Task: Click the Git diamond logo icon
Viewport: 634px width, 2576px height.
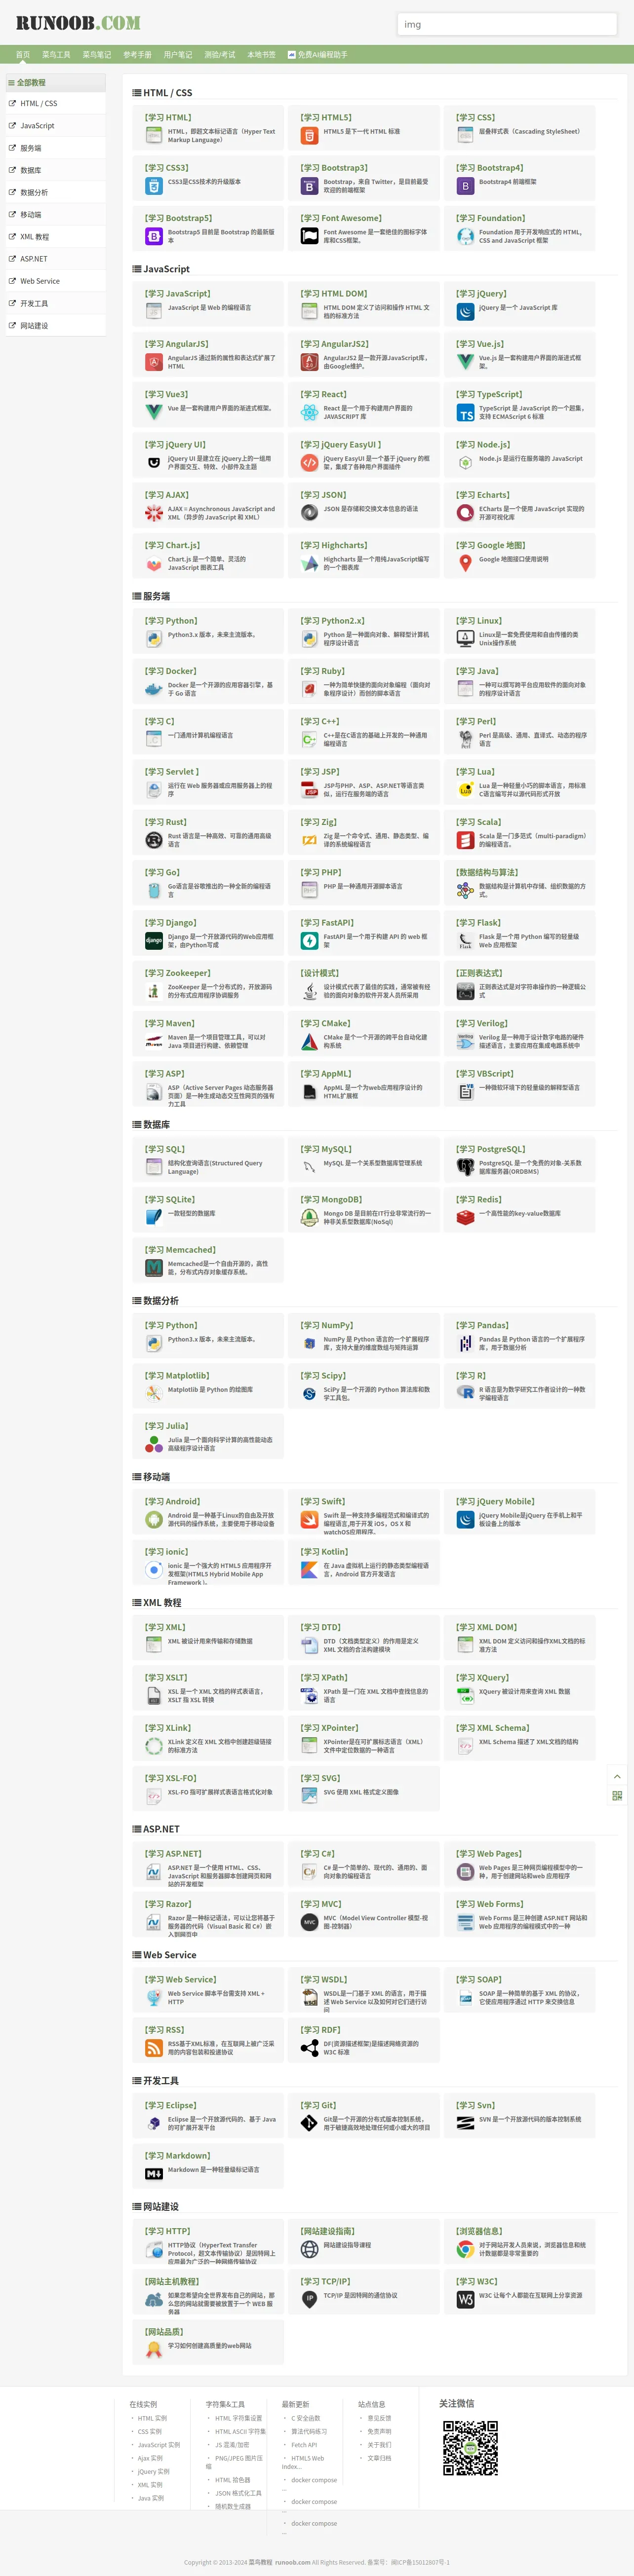Action: (x=309, y=2123)
